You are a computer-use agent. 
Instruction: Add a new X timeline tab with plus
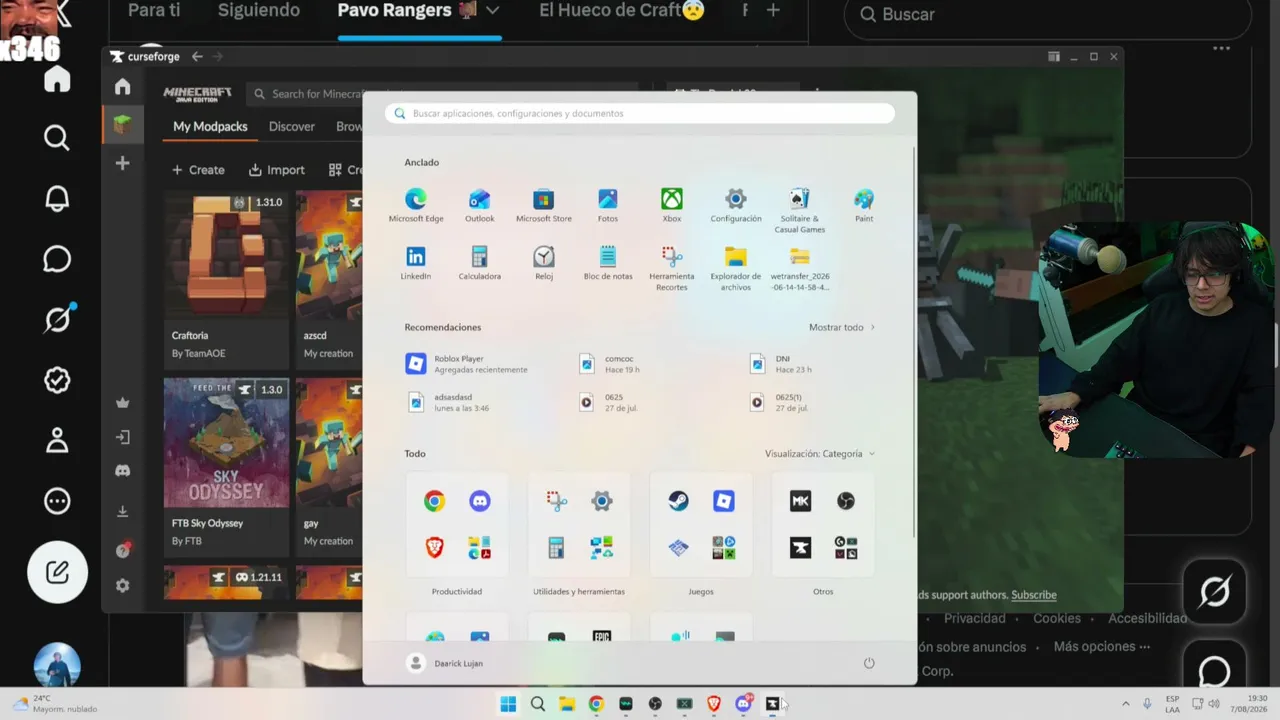[773, 11]
